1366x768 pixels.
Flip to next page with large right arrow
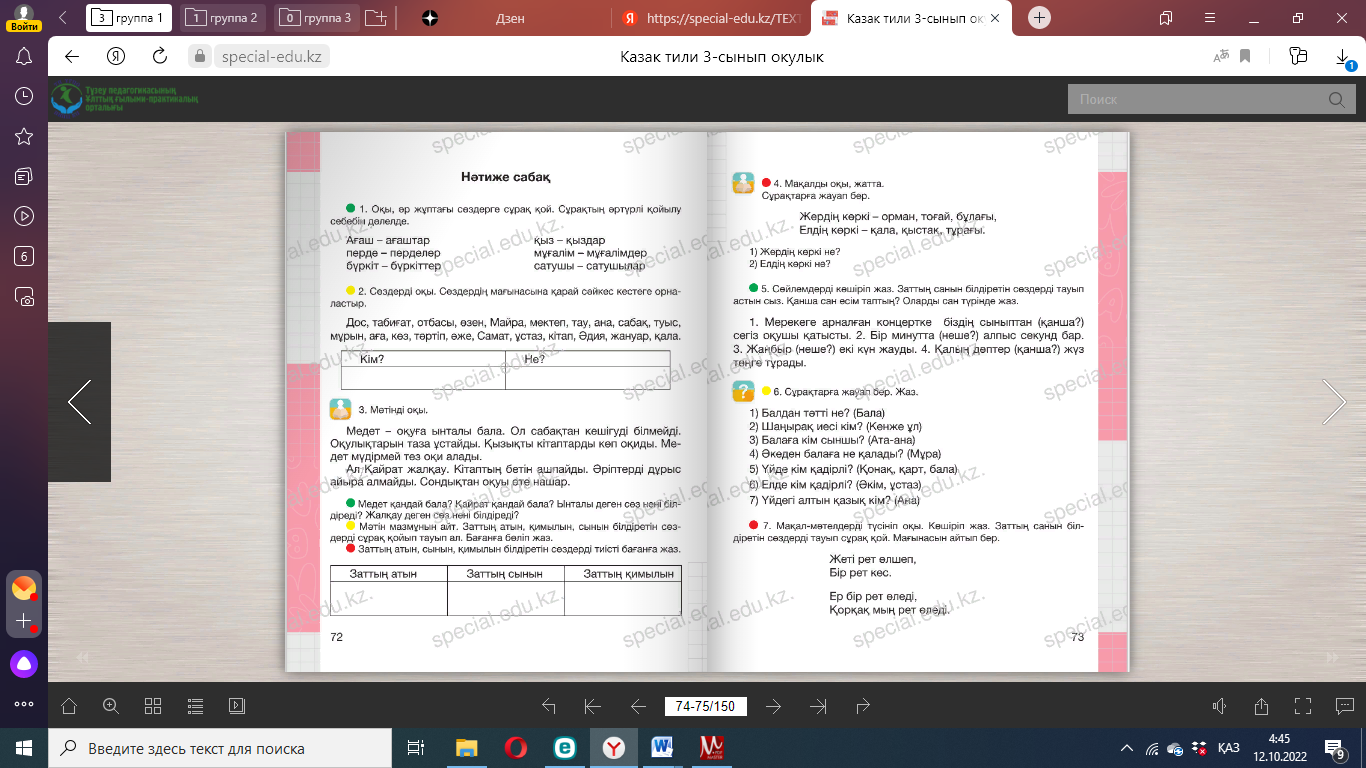(x=1335, y=402)
